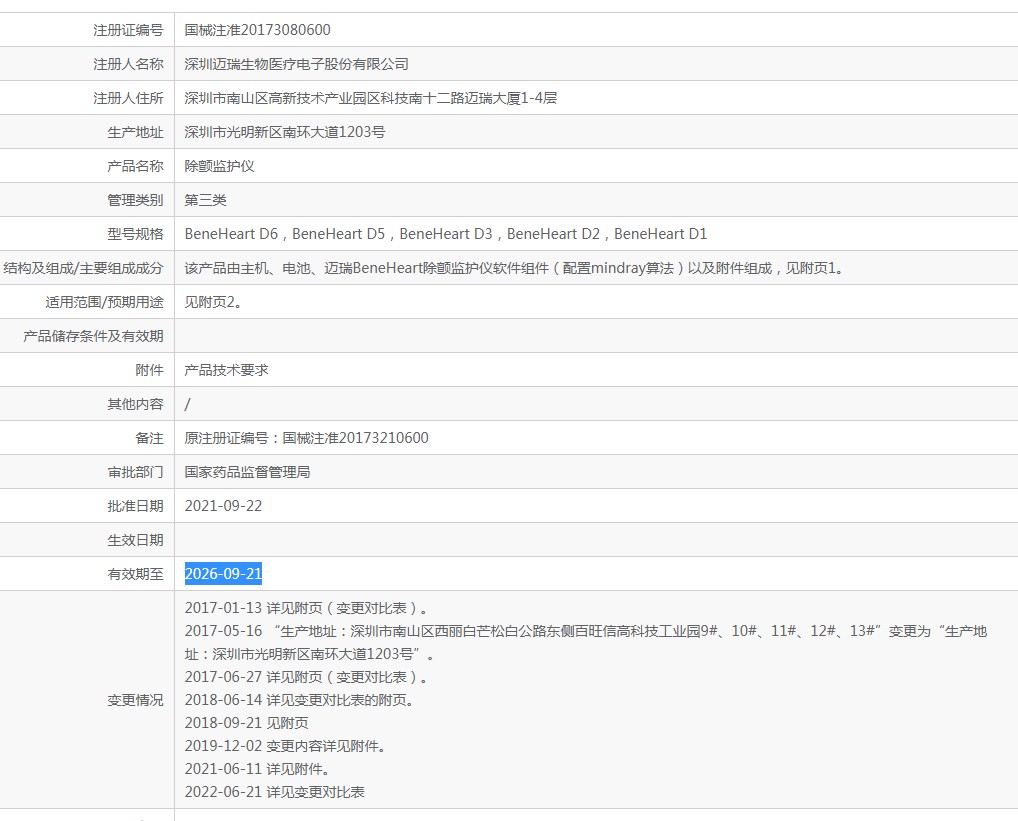
Task: Click the 产品储存条件及有效期 row label
Action: point(93,336)
